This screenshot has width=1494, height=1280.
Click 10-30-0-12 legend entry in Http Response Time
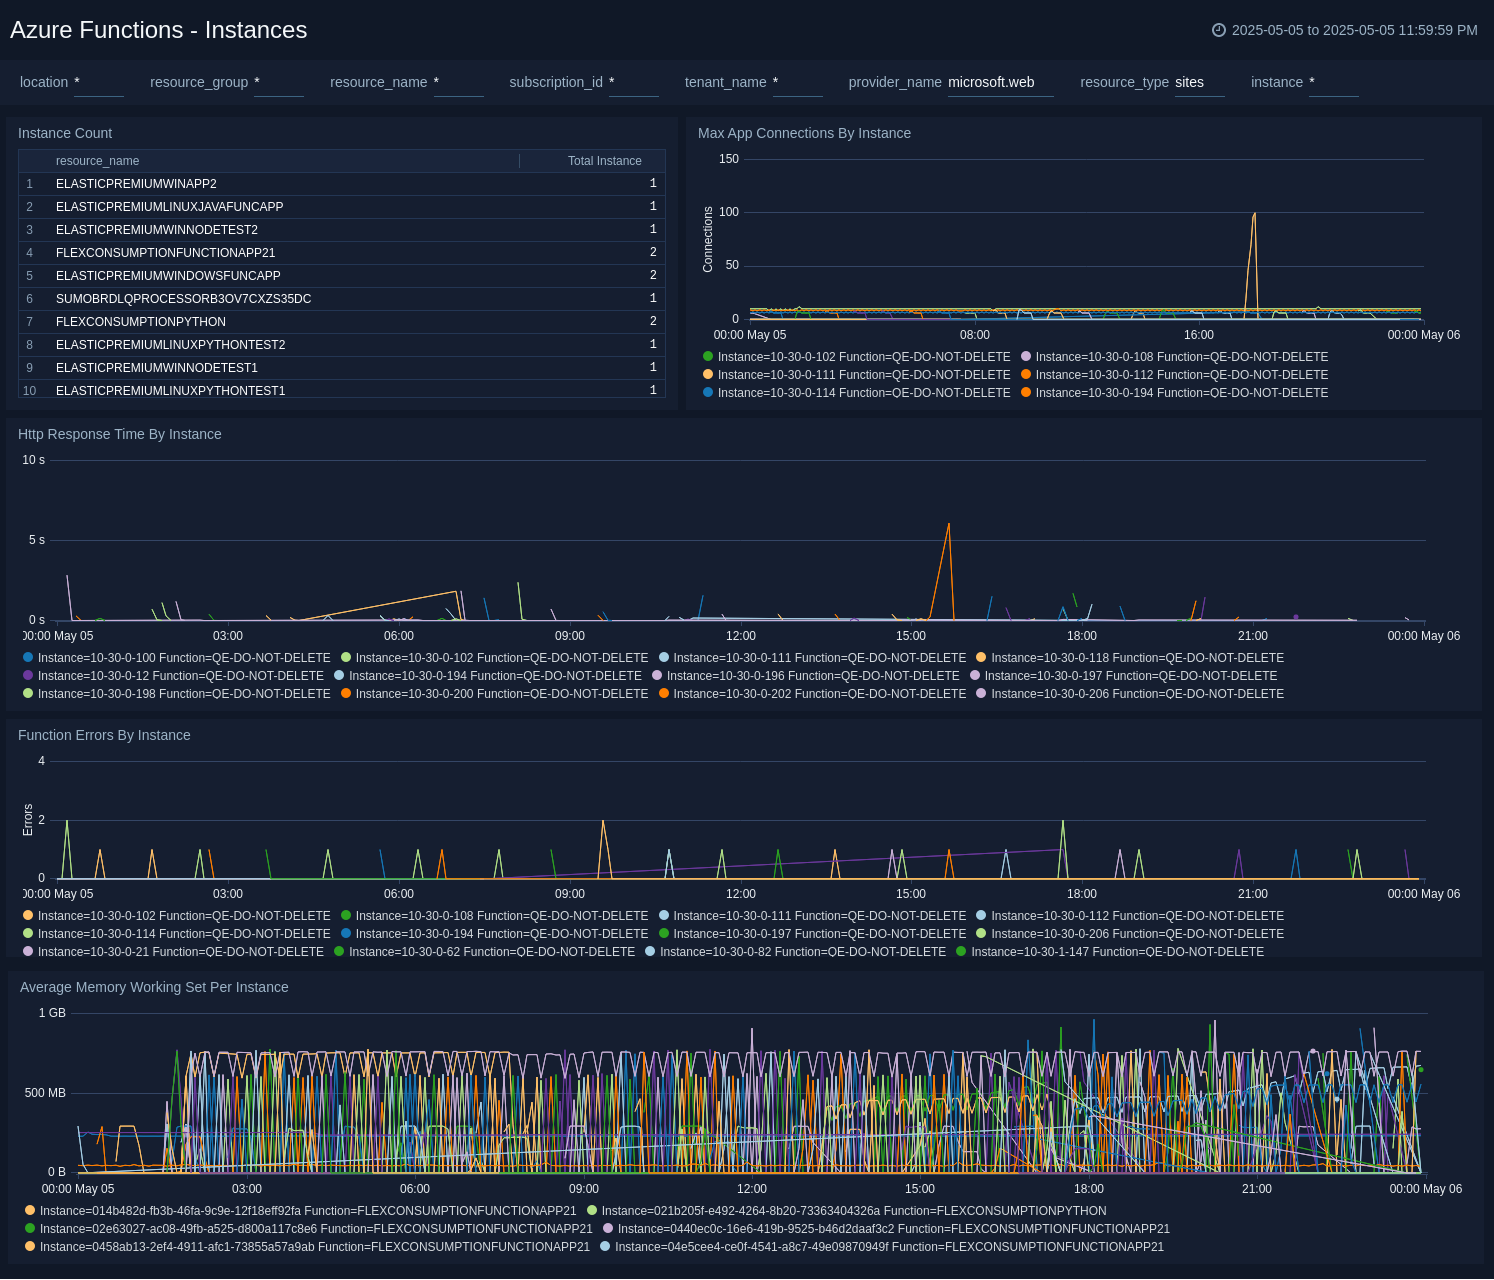(173, 676)
